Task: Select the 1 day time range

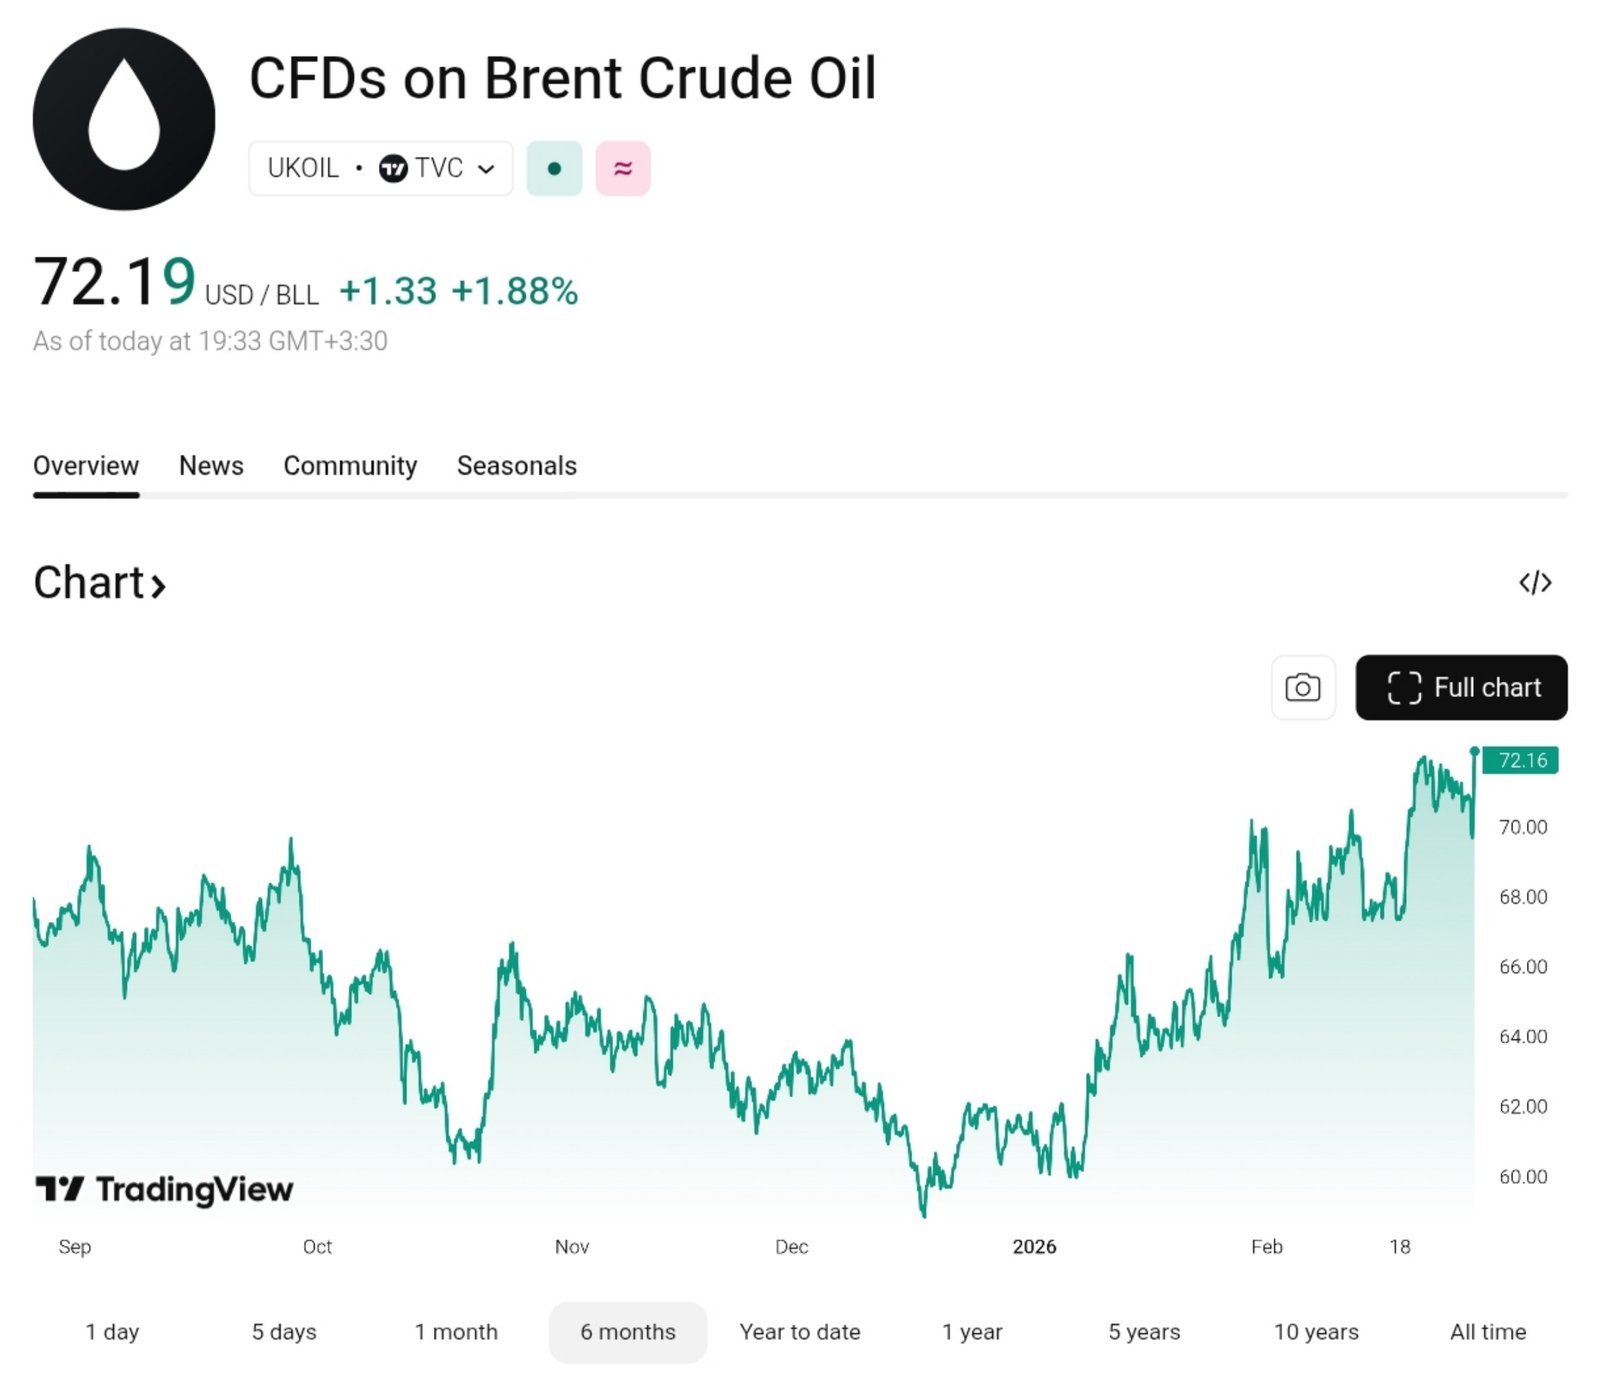Action: pos(112,1332)
